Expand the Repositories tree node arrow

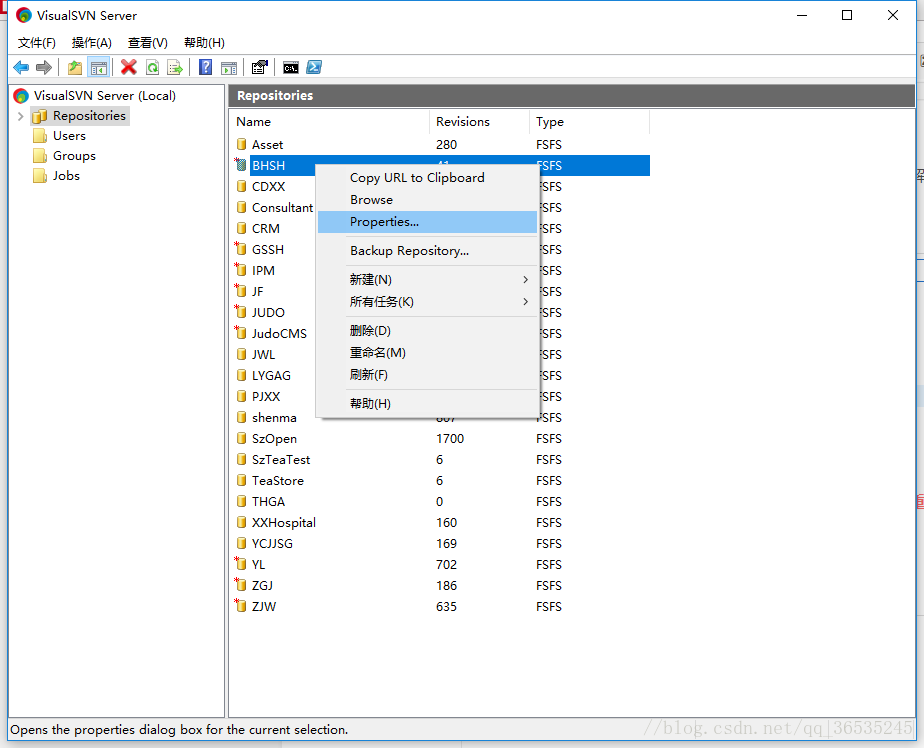point(21,116)
